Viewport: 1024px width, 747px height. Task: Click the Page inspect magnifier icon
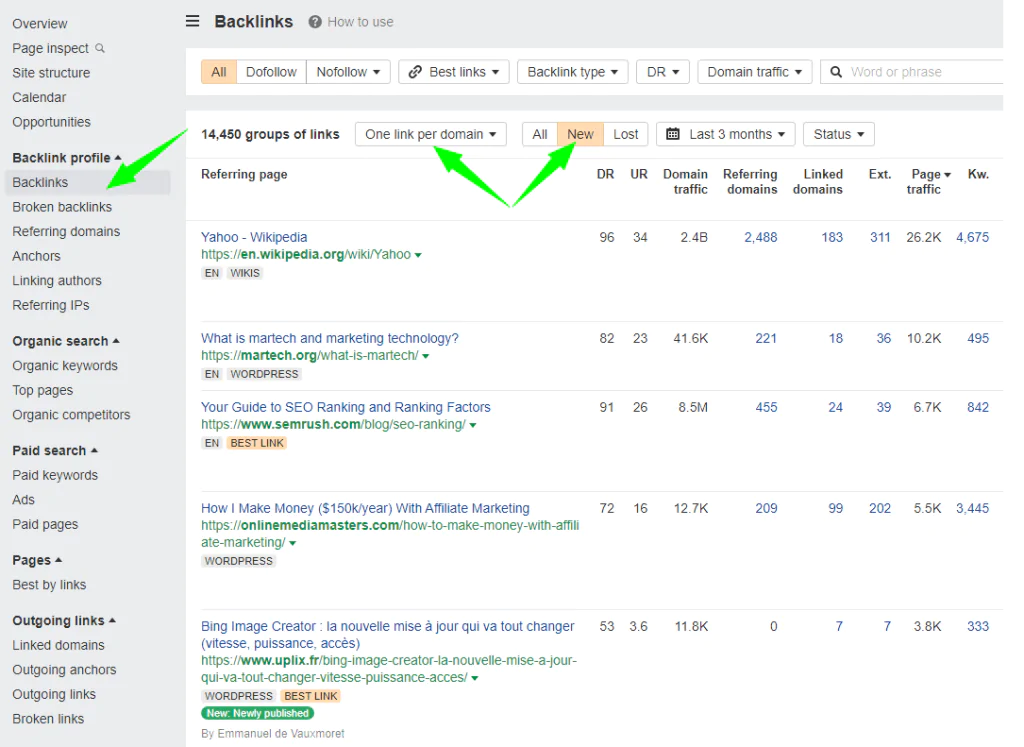pos(100,48)
